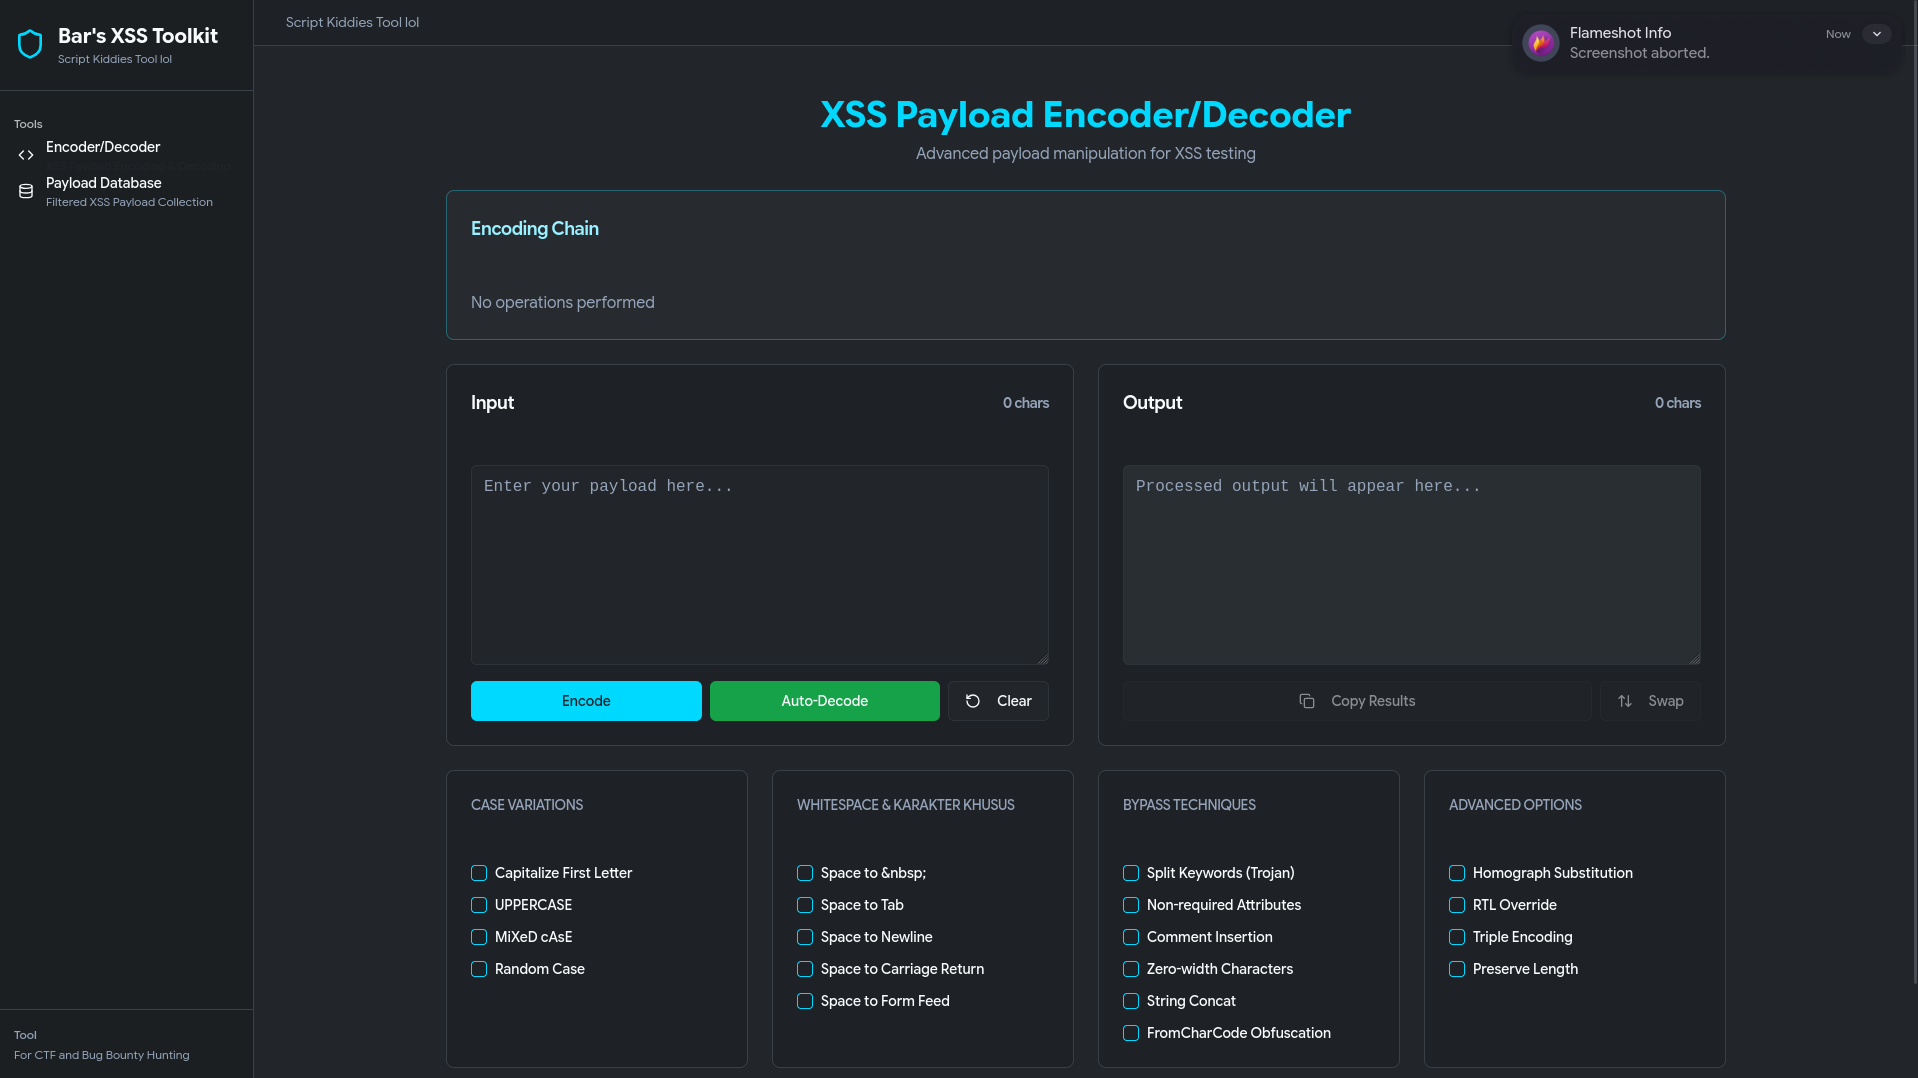The width and height of the screenshot is (1918, 1078).
Task: Select the Encoder/Decoder code icon in sidebar
Action: 25,154
